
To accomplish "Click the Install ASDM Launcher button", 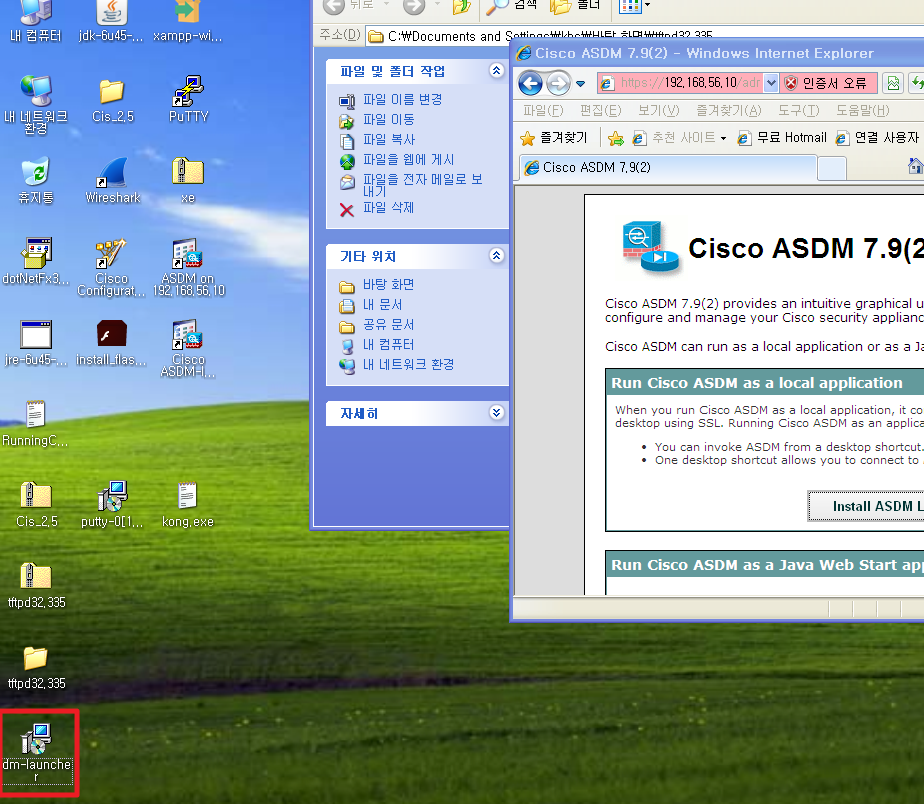I will tap(866, 506).
